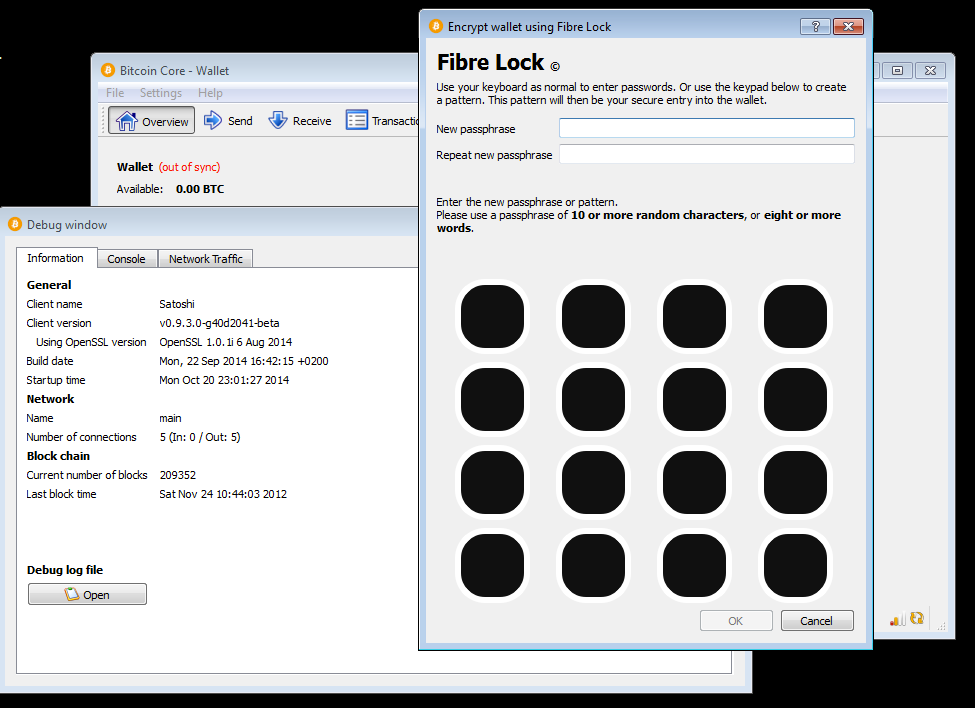Tap keypad button in second row, fourth column
975x708 pixels.
point(795,399)
